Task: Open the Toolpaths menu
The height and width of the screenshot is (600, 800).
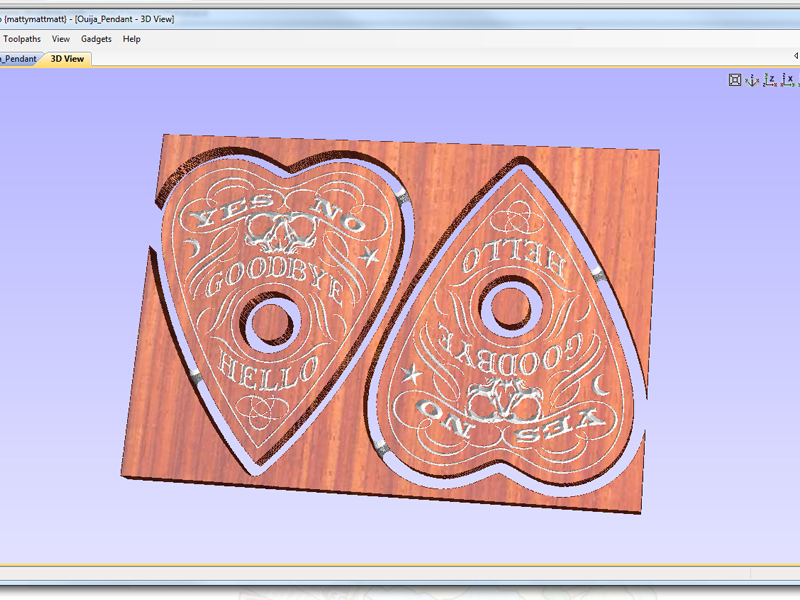Action: [x=22, y=39]
